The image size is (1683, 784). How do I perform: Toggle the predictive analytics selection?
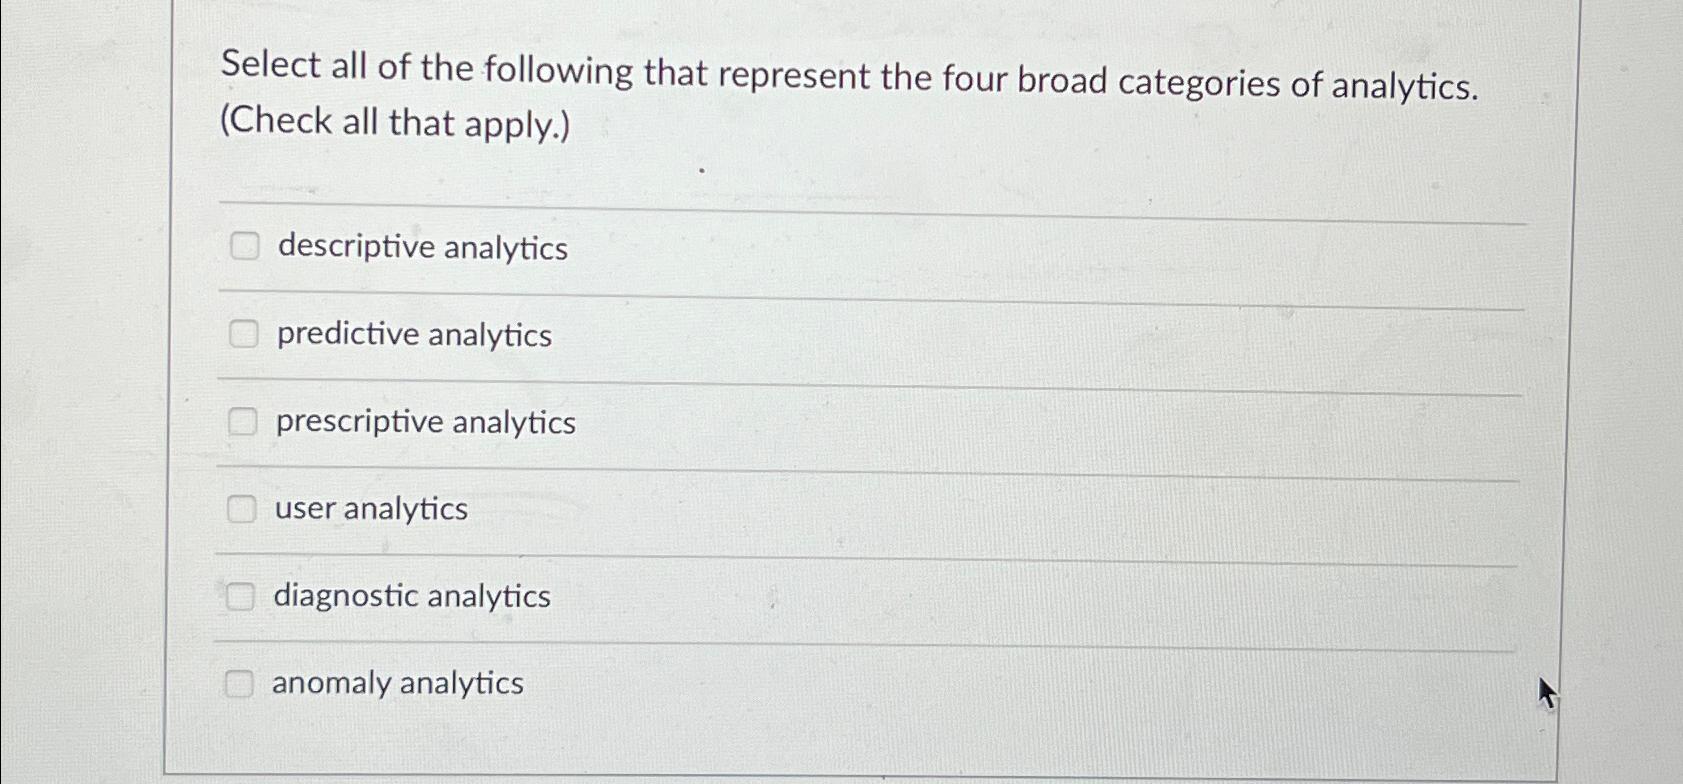click(x=243, y=334)
